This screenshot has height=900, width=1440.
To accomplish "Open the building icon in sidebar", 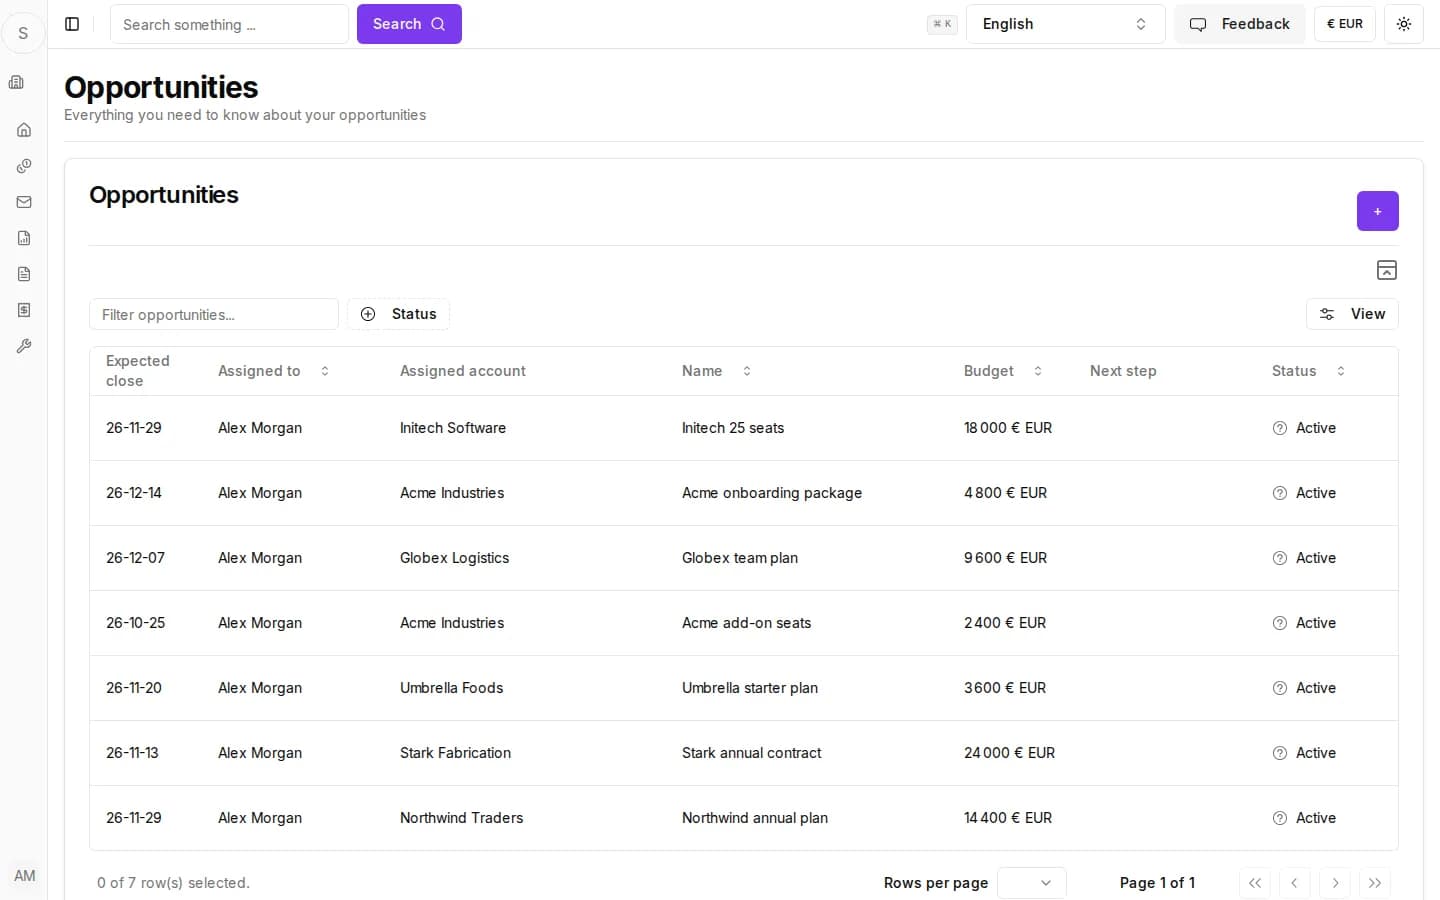I will pos(16,82).
